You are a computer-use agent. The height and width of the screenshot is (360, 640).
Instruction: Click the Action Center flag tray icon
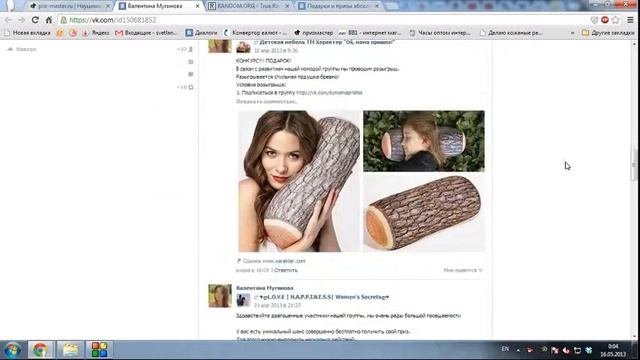click(x=554, y=350)
